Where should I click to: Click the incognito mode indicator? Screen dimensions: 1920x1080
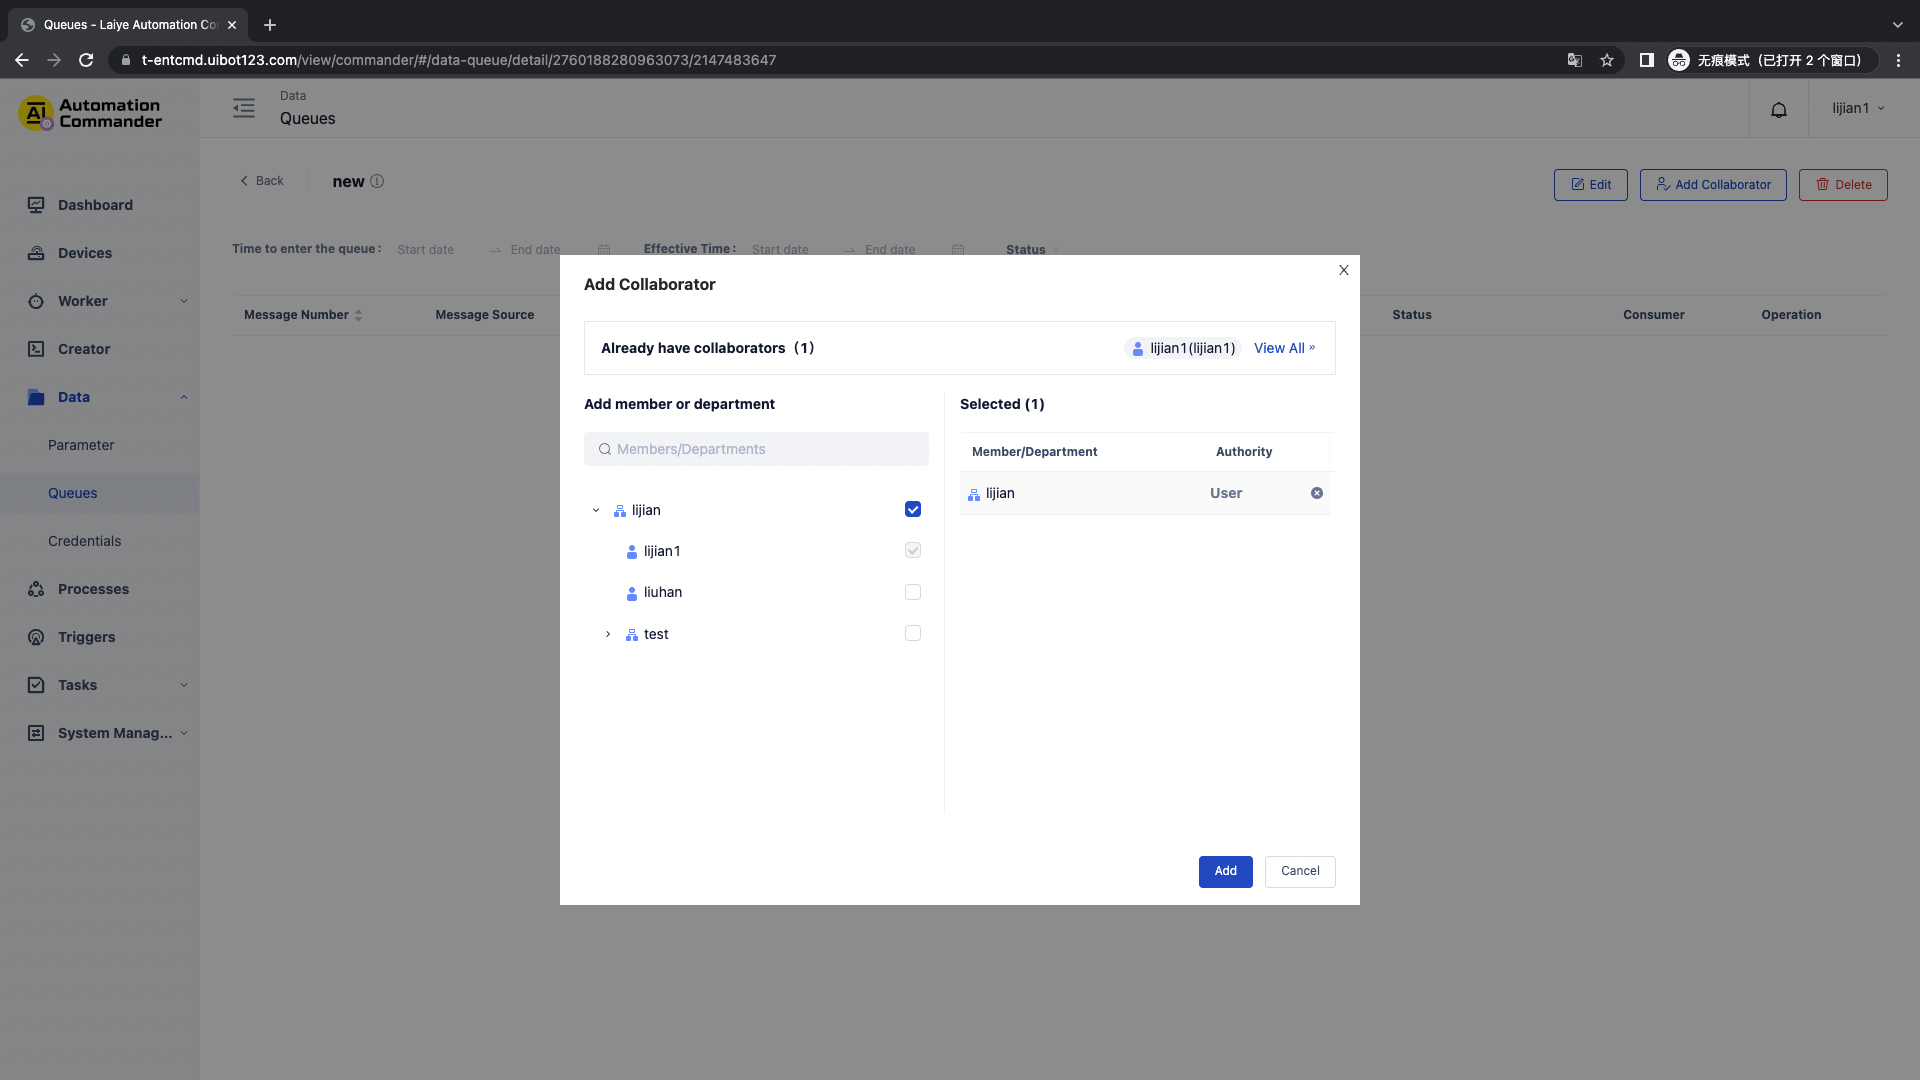click(x=1771, y=60)
